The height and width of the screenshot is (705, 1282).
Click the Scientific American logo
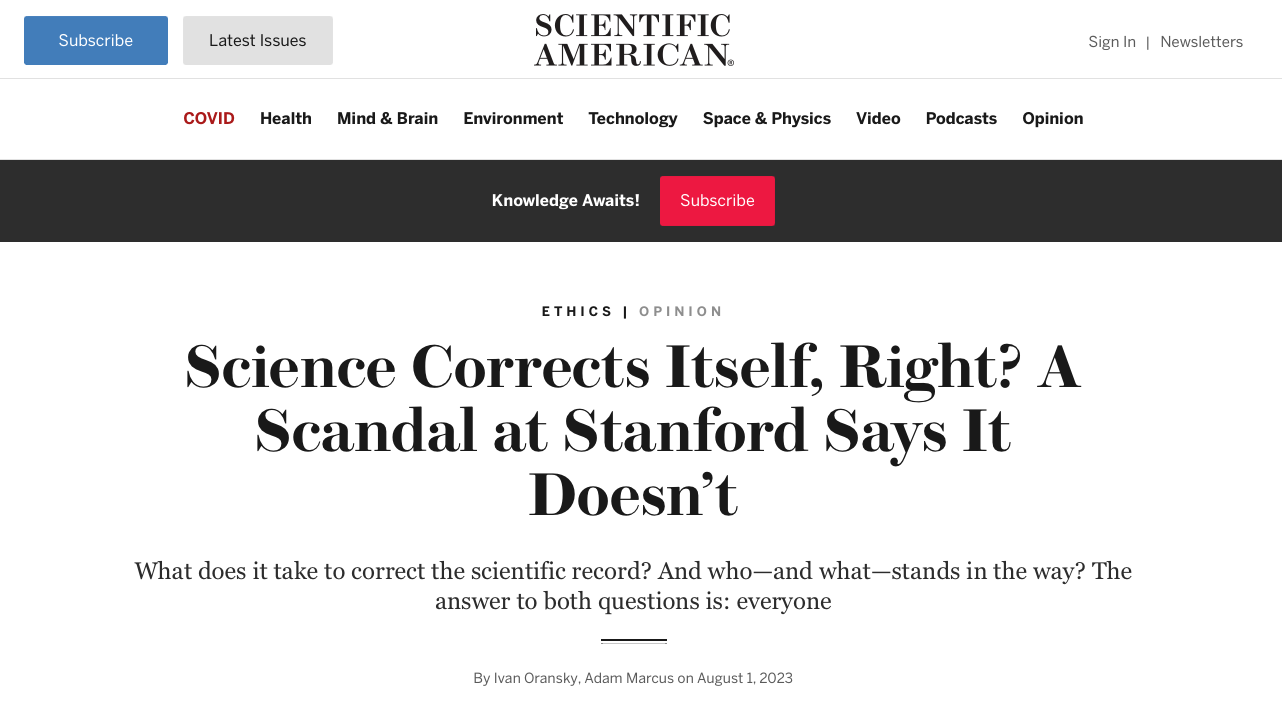click(x=634, y=40)
